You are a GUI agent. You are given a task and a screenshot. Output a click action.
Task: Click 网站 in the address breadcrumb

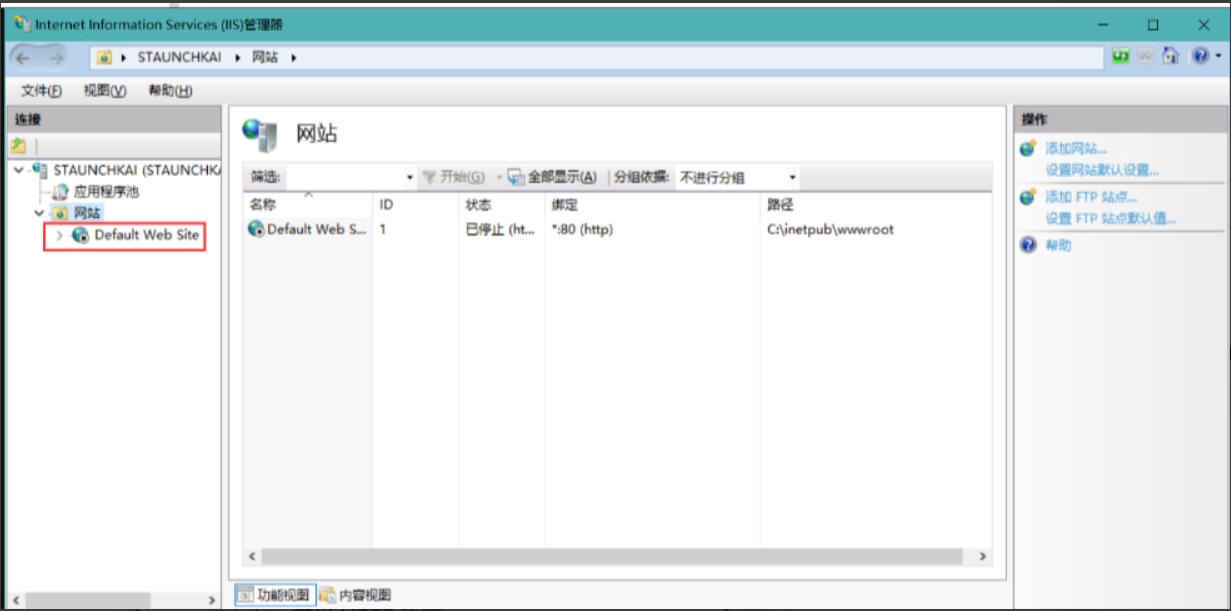265,58
